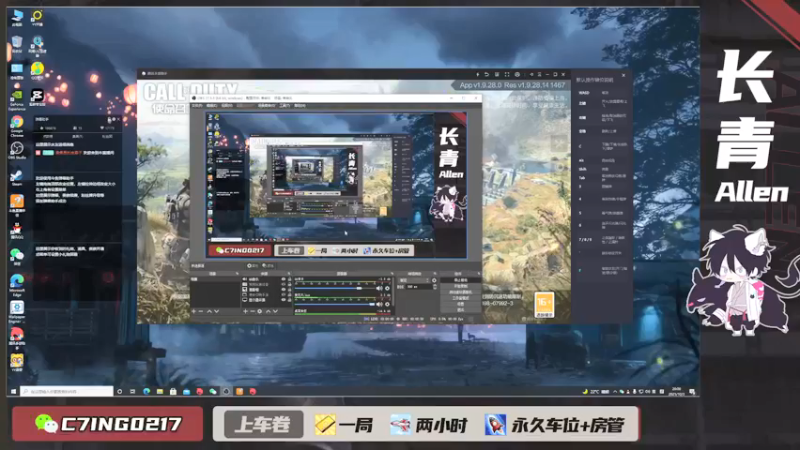
Task: Click the second mixer channel volume slider handle
Action: point(372,304)
